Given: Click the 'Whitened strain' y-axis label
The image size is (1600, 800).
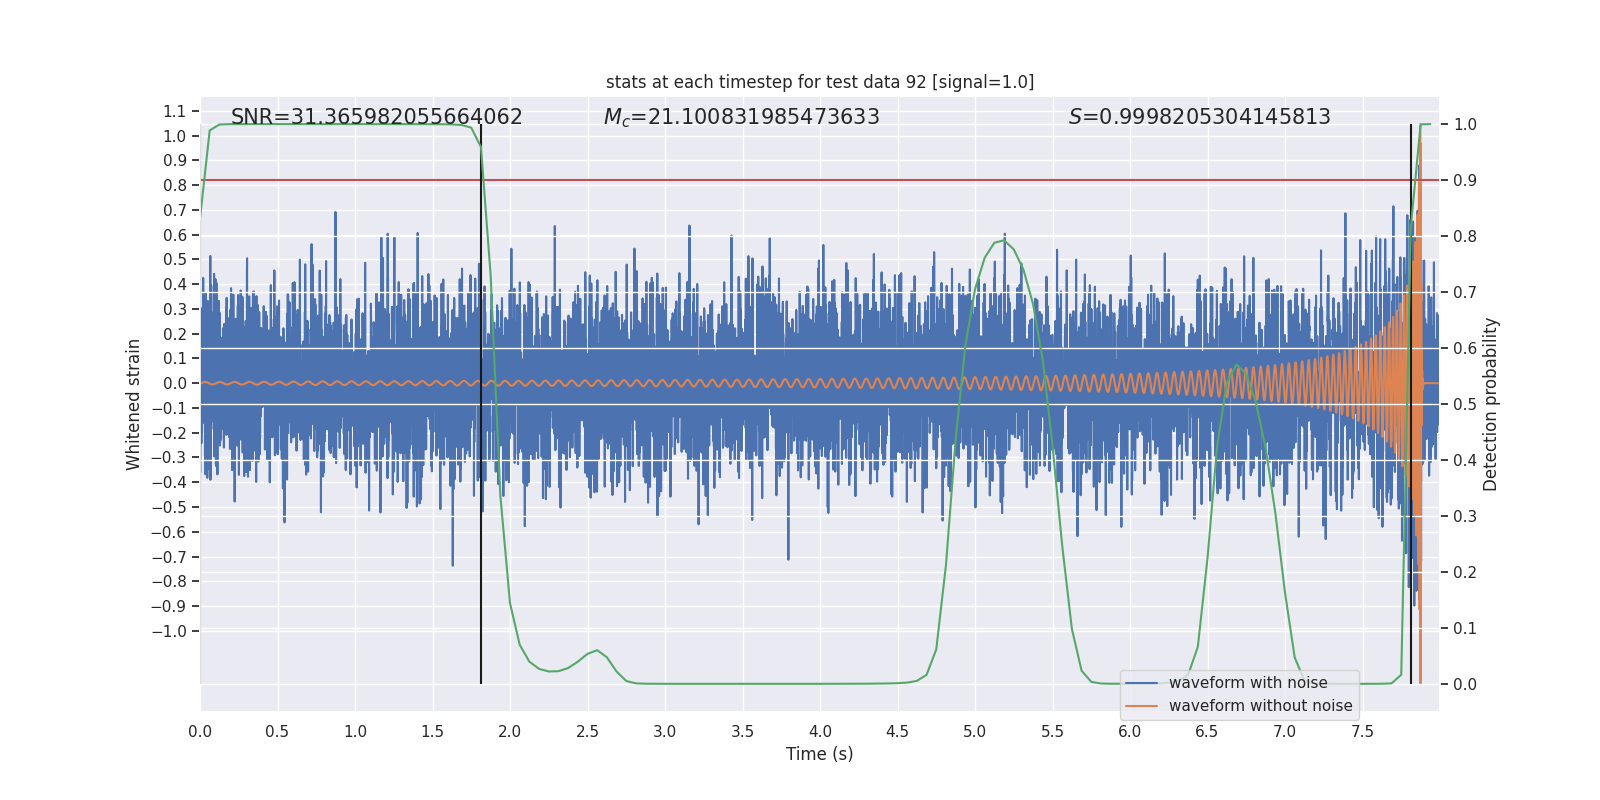Looking at the screenshot, I should coord(134,404).
